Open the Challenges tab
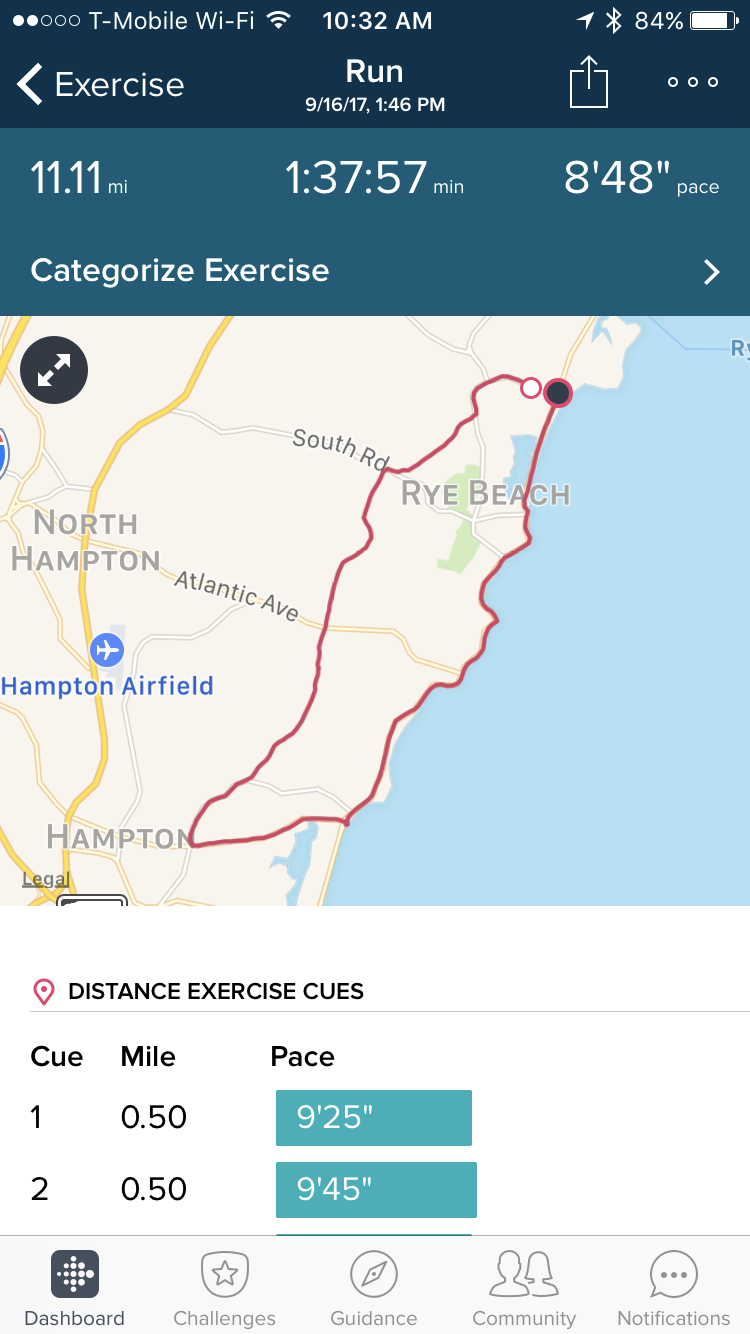The width and height of the screenshot is (750, 1334). 224,1288
